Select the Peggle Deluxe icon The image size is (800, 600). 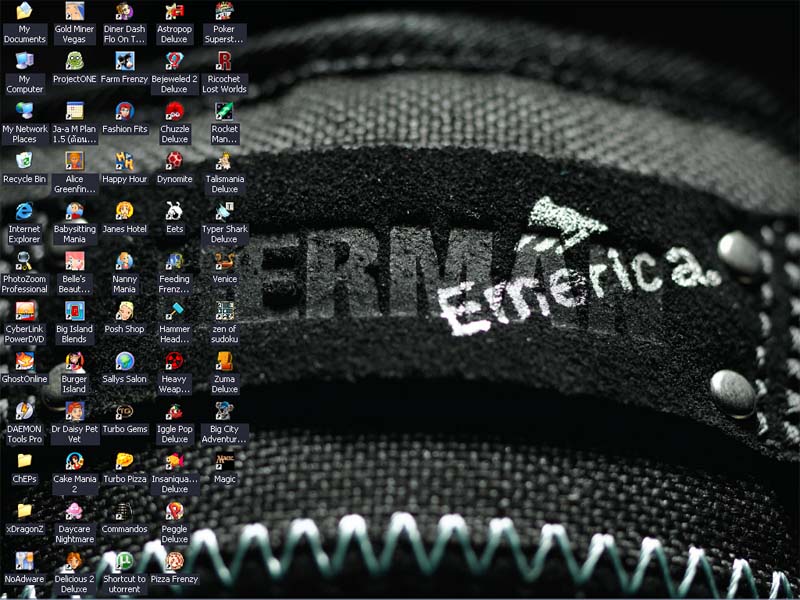[174, 511]
